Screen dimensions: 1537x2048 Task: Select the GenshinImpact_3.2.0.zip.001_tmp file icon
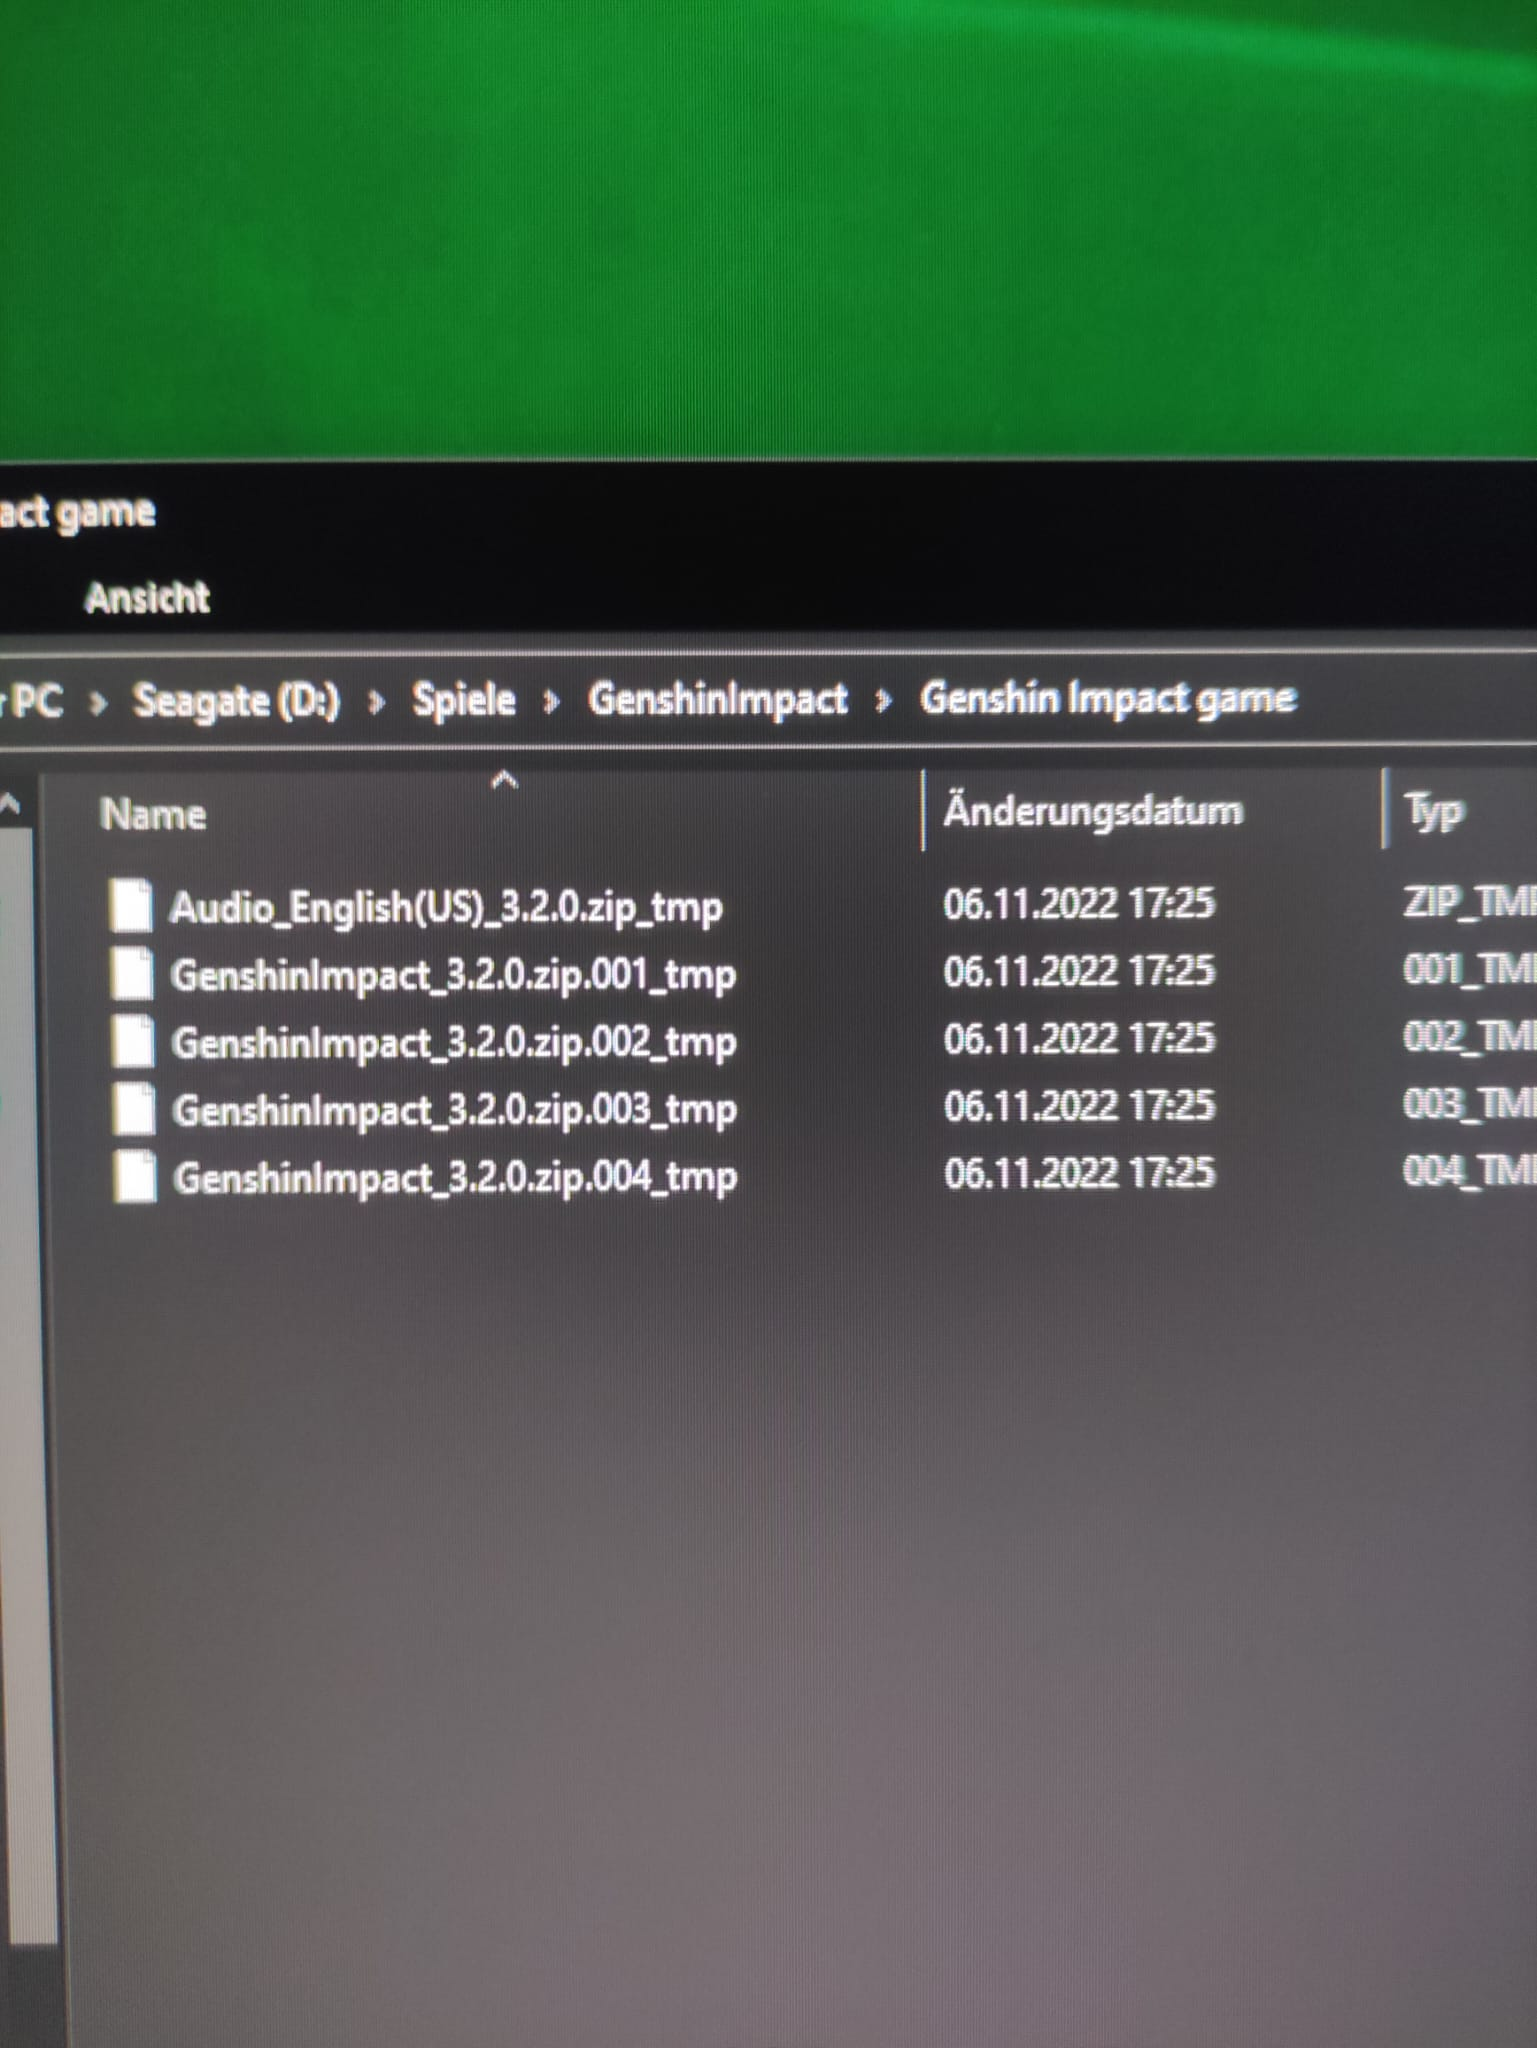[132, 974]
